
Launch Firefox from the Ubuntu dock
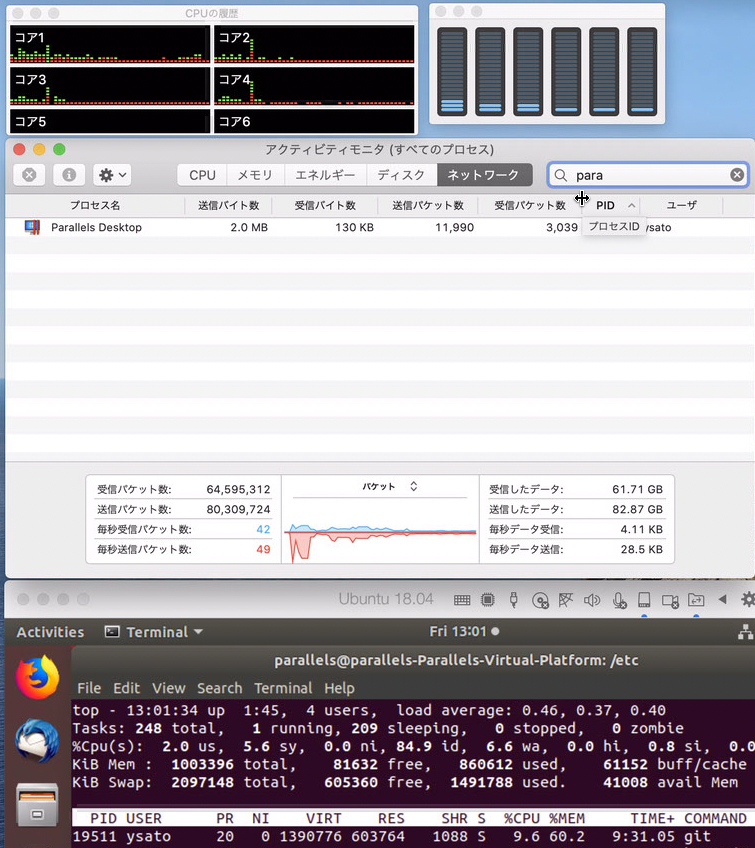[37, 679]
